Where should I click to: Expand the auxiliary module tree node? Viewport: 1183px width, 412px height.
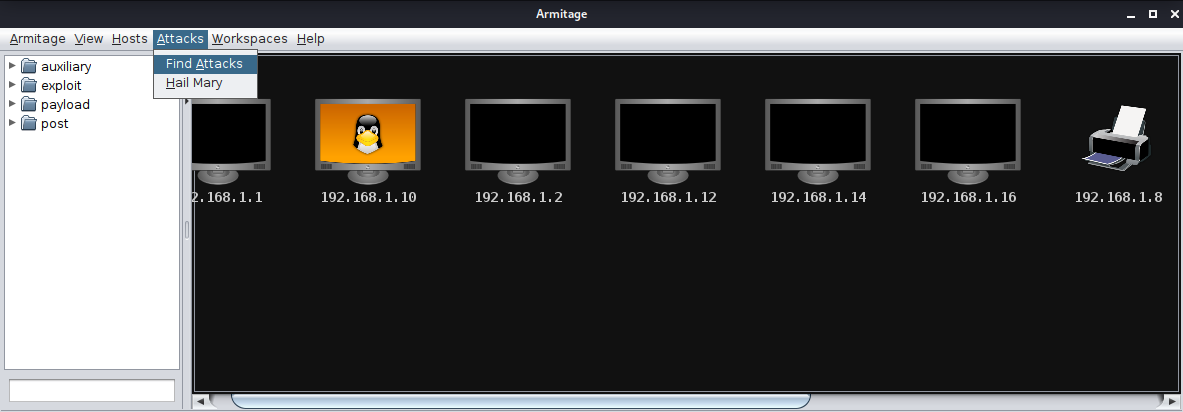pyautogui.click(x=12, y=66)
